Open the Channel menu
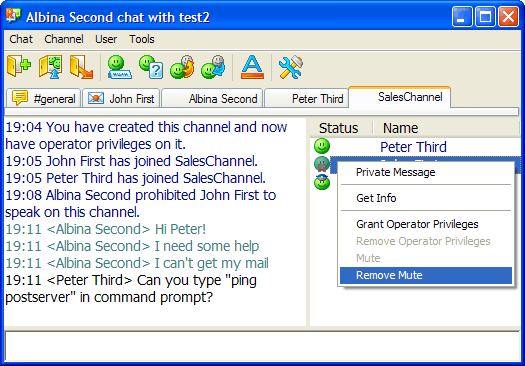Image resolution: width=525 pixels, height=366 pixels. click(x=64, y=39)
